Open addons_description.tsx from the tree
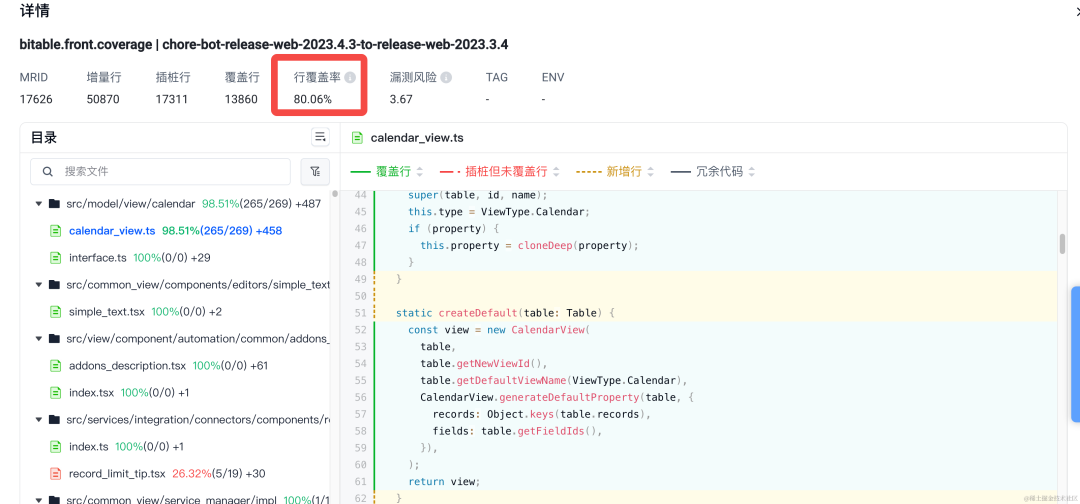1080x504 pixels. (x=127, y=366)
